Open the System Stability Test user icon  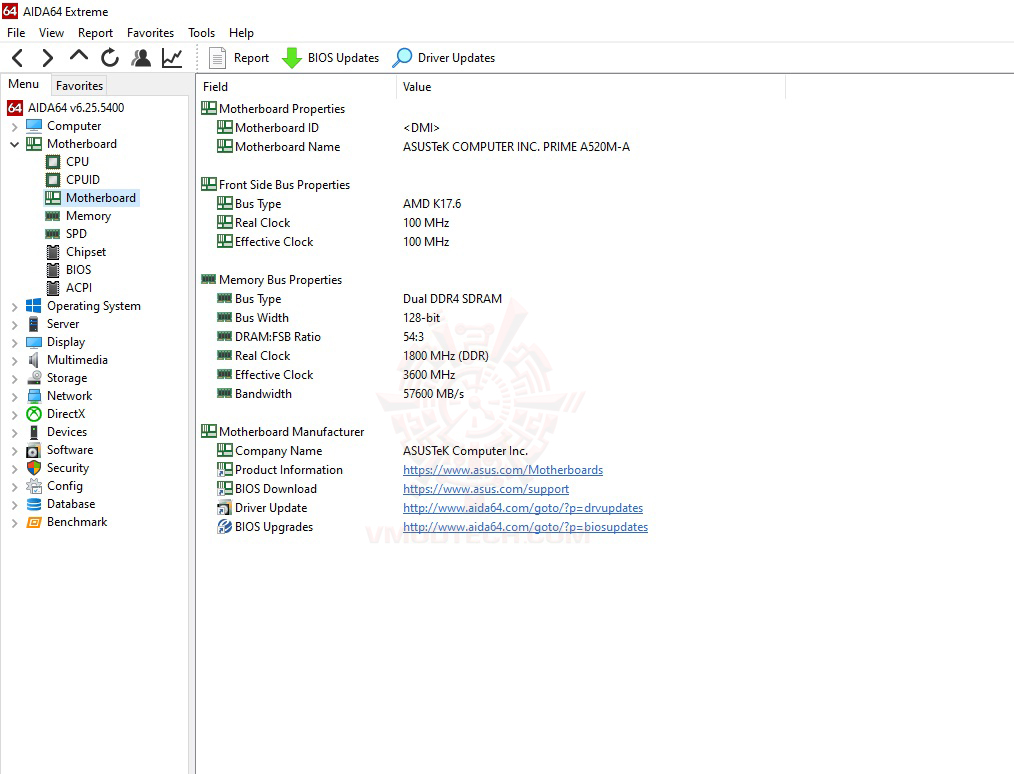(x=141, y=57)
